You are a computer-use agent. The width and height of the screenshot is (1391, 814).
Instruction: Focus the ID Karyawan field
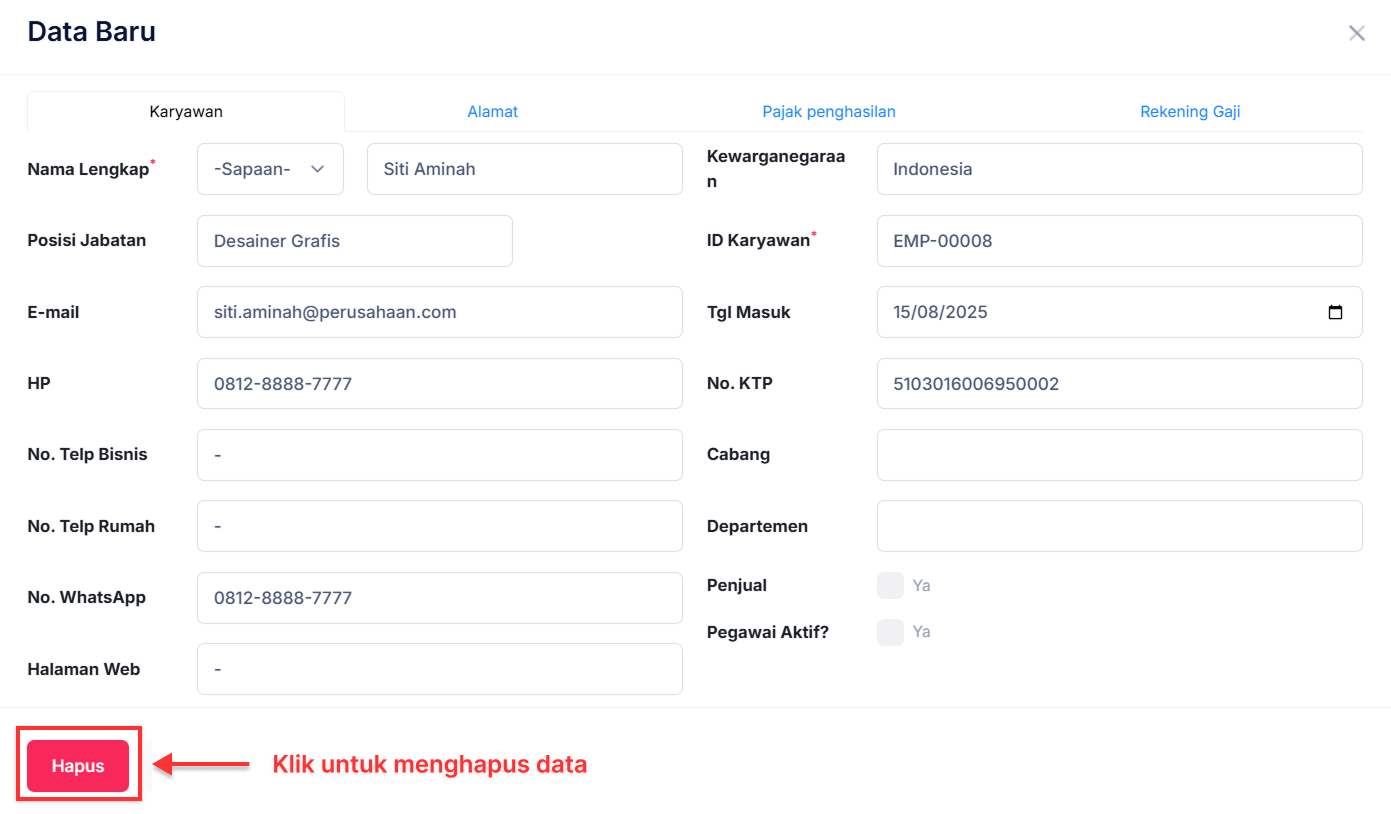1119,241
